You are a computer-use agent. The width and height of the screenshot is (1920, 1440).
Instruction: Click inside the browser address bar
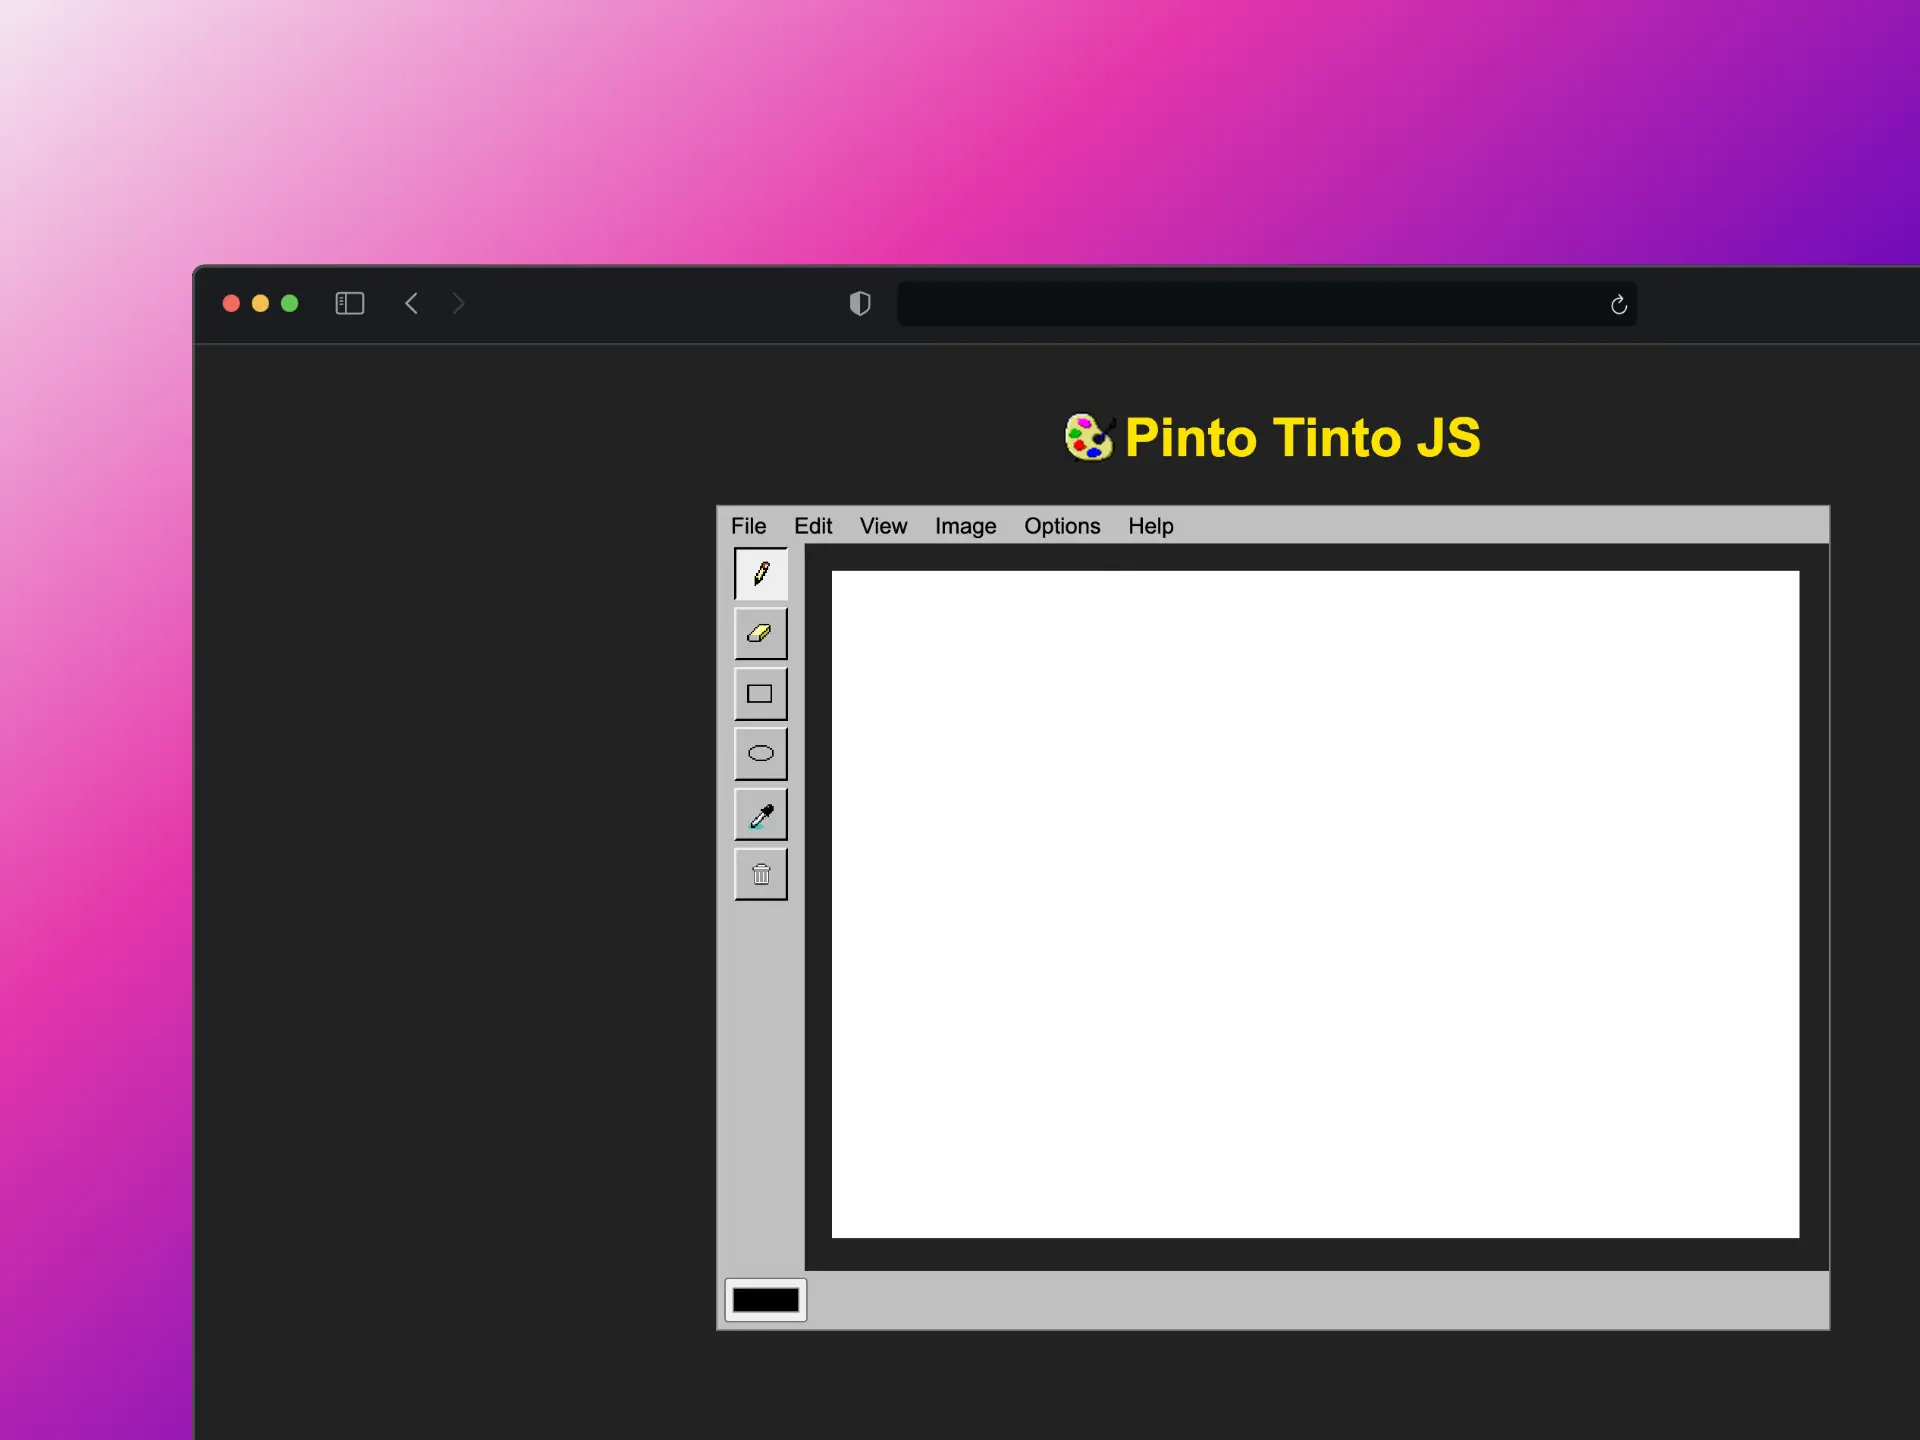point(1250,304)
